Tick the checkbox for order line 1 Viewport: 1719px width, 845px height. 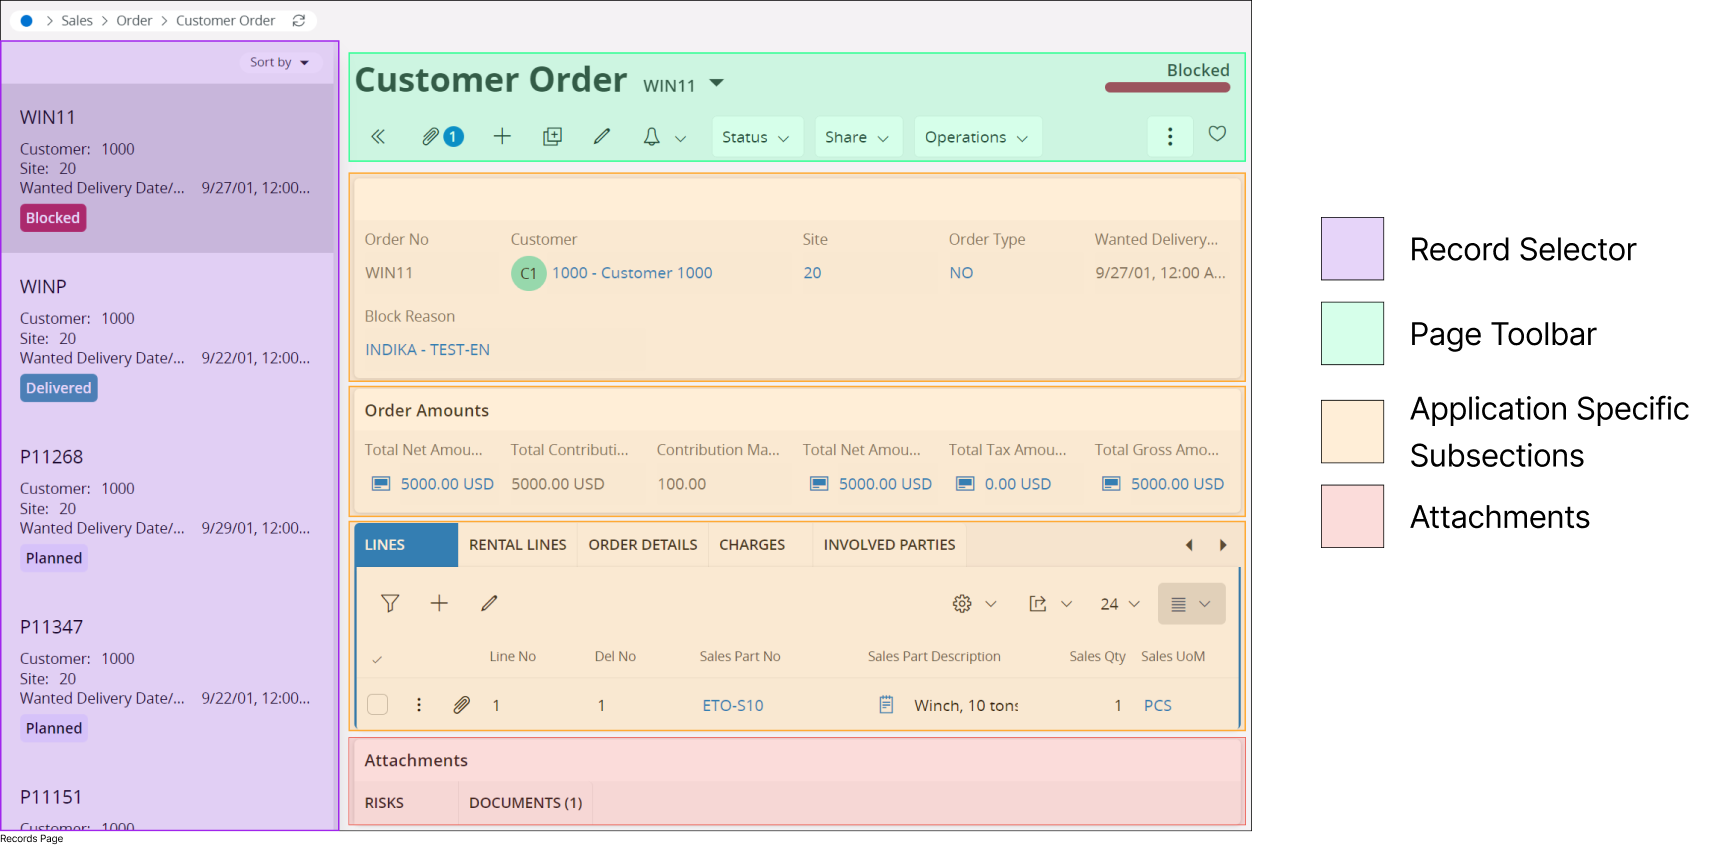pyautogui.click(x=378, y=705)
